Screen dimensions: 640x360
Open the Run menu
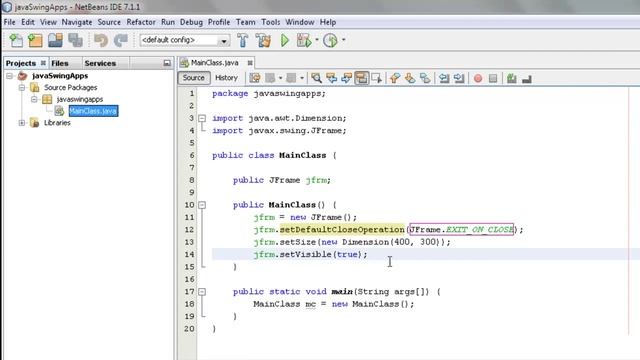pos(168,22)
